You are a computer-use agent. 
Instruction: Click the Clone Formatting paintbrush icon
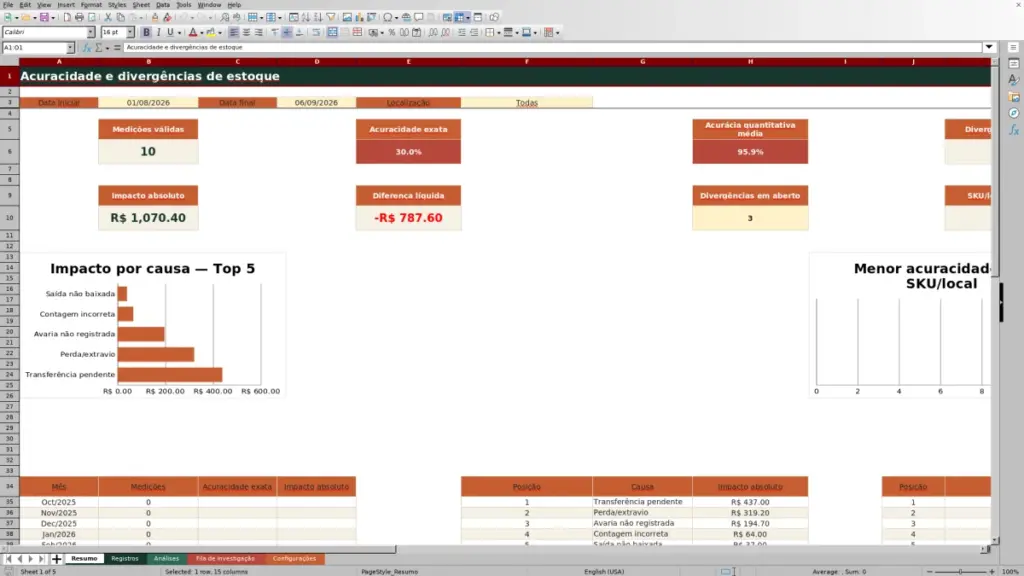point(155,18)
